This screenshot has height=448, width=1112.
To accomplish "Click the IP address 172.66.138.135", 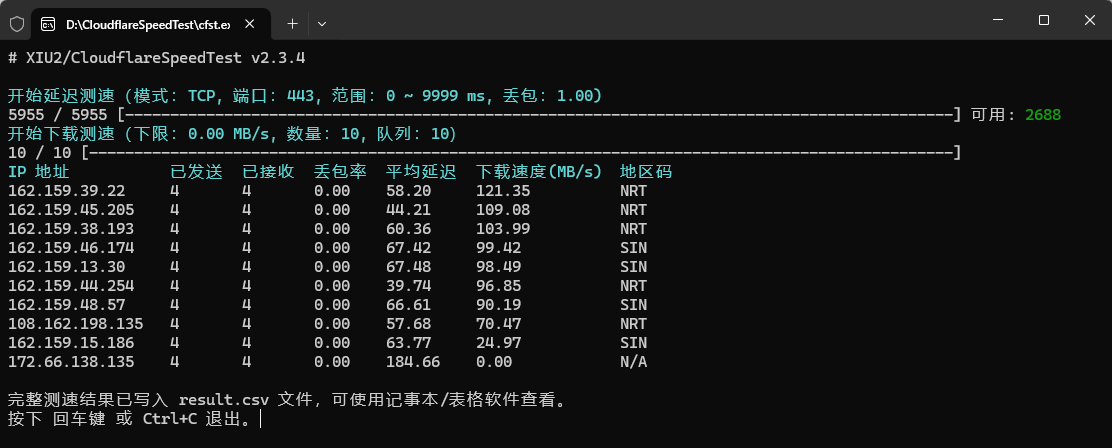I will [x=70, y=362].
